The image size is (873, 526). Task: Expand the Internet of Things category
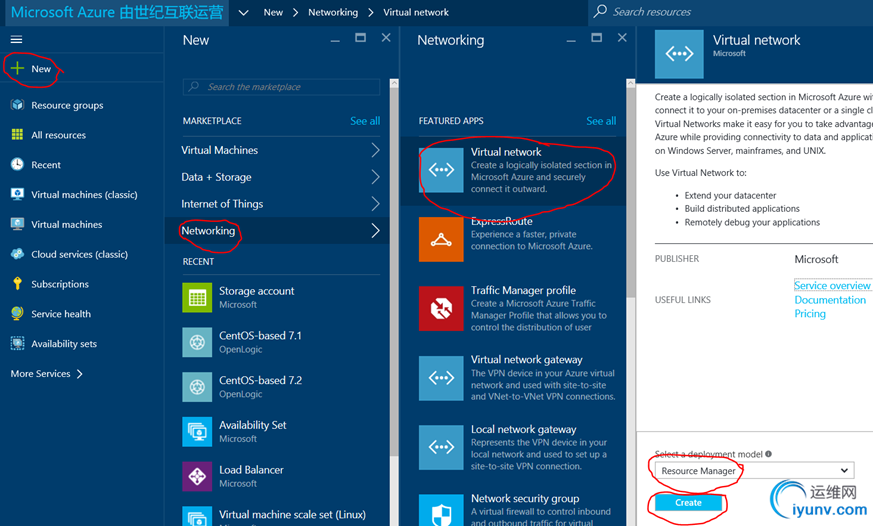[x=281, y=204]
